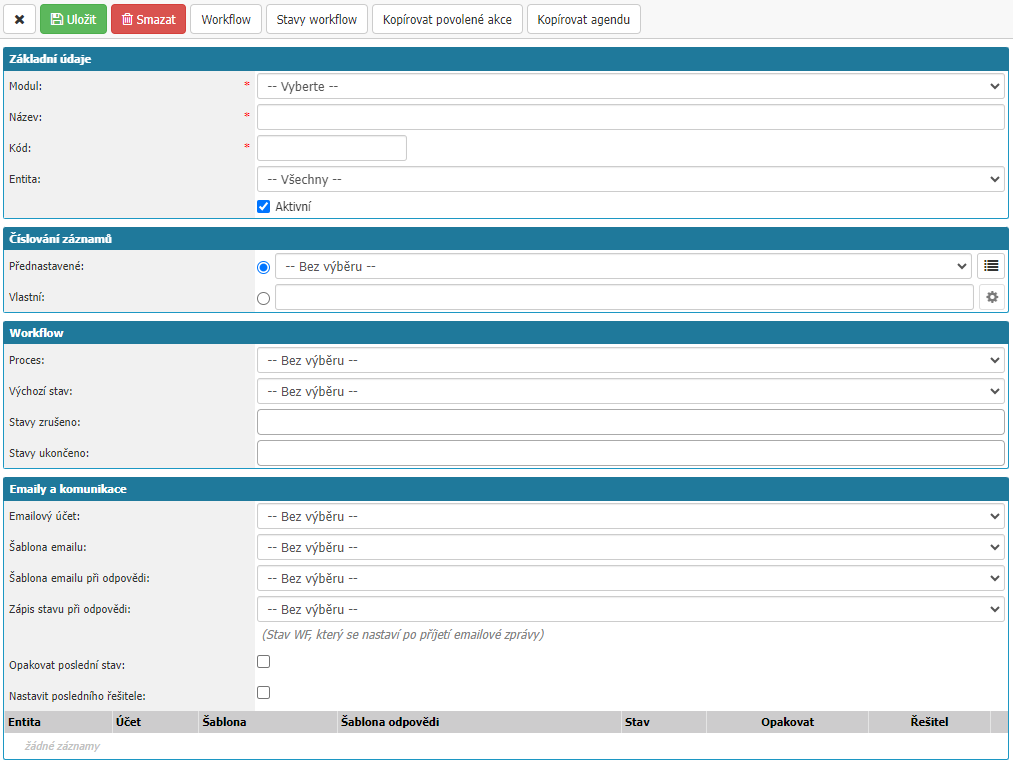This screenshot has height=765, width=1013.
Task: Click the Řešitel column header
Action: pos(929,722)
